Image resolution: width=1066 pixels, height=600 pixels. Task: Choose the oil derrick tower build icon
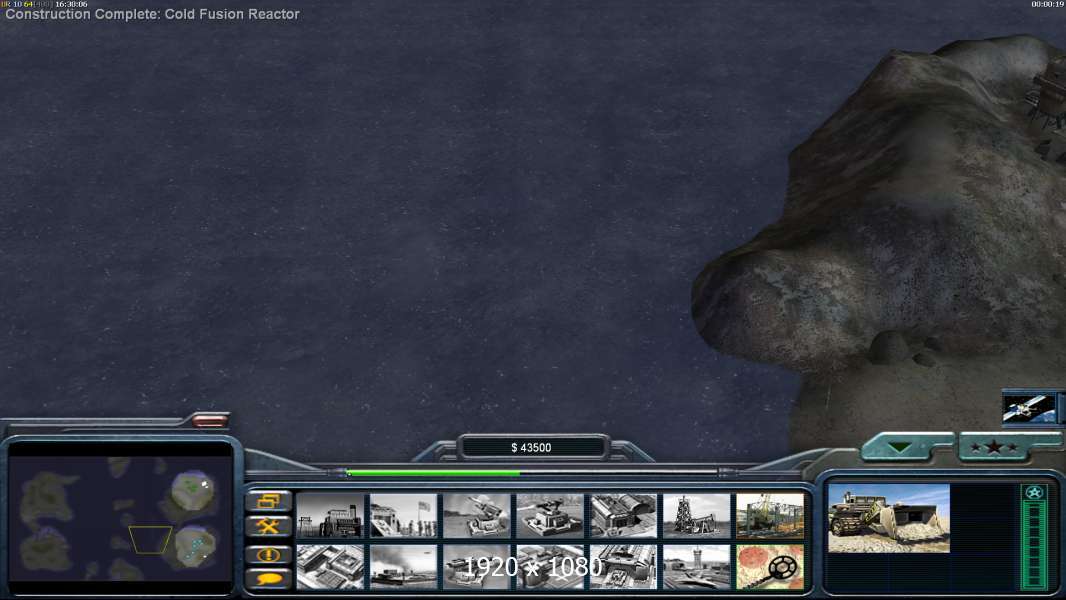[x=697, y=516]
